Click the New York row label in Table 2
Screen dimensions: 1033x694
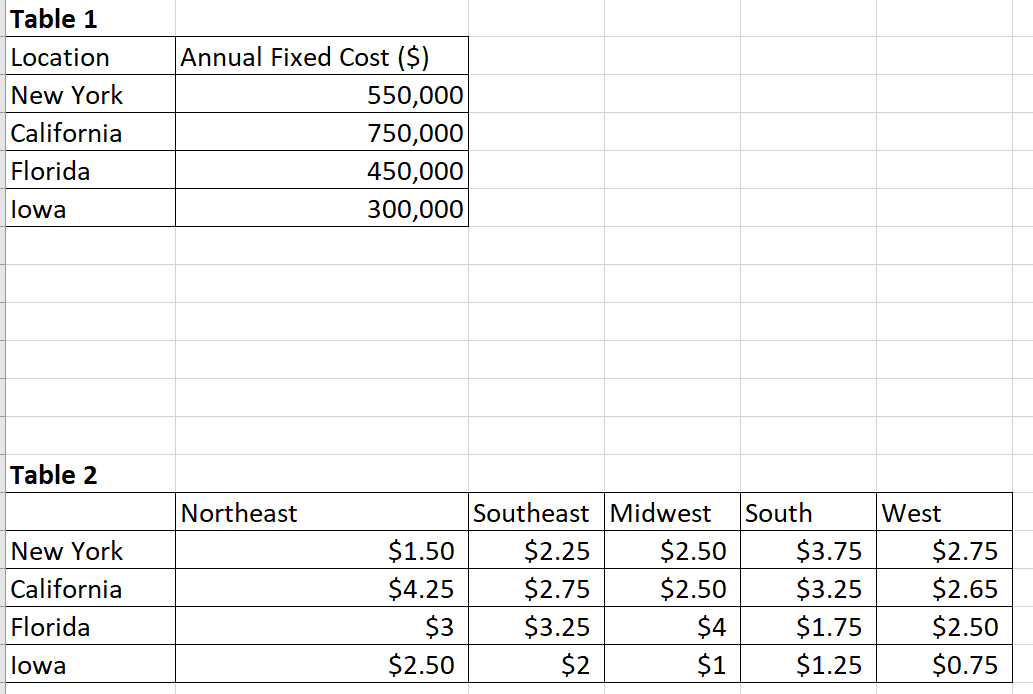click(90, 550)
